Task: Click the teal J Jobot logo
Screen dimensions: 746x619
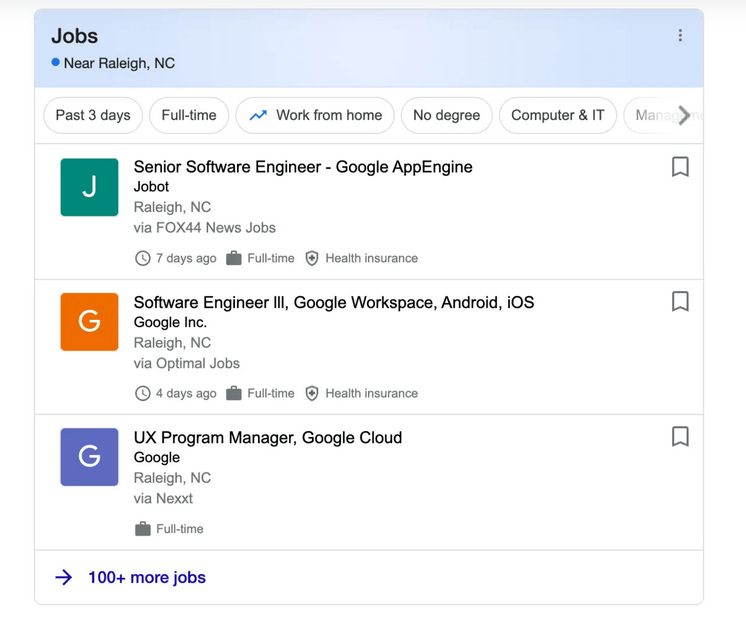Action: (x=89, y=187)
